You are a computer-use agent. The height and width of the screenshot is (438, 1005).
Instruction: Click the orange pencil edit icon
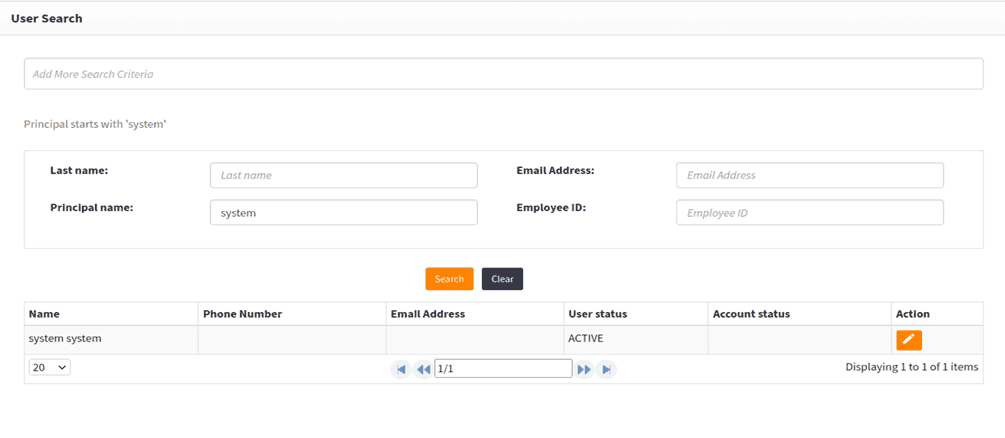point(908,340)
